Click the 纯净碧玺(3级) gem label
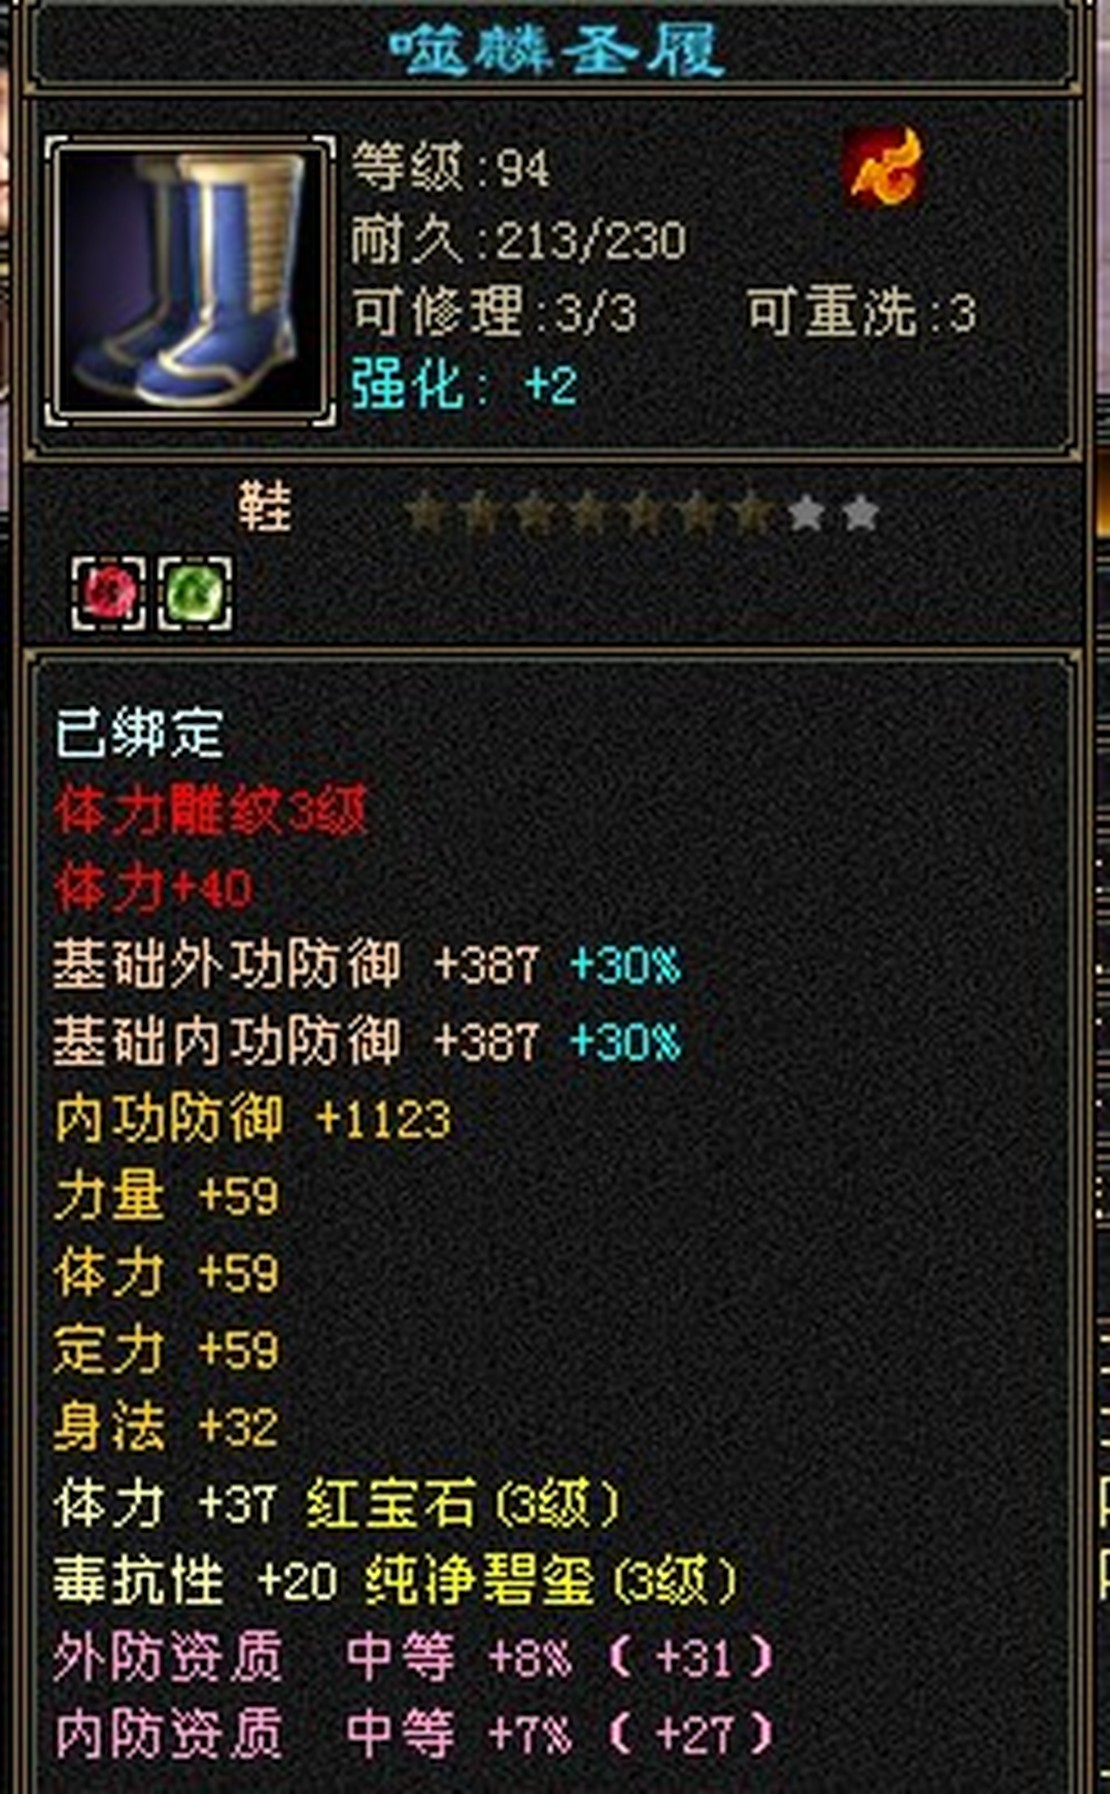The image size is (1110, 1794). 551,1580
